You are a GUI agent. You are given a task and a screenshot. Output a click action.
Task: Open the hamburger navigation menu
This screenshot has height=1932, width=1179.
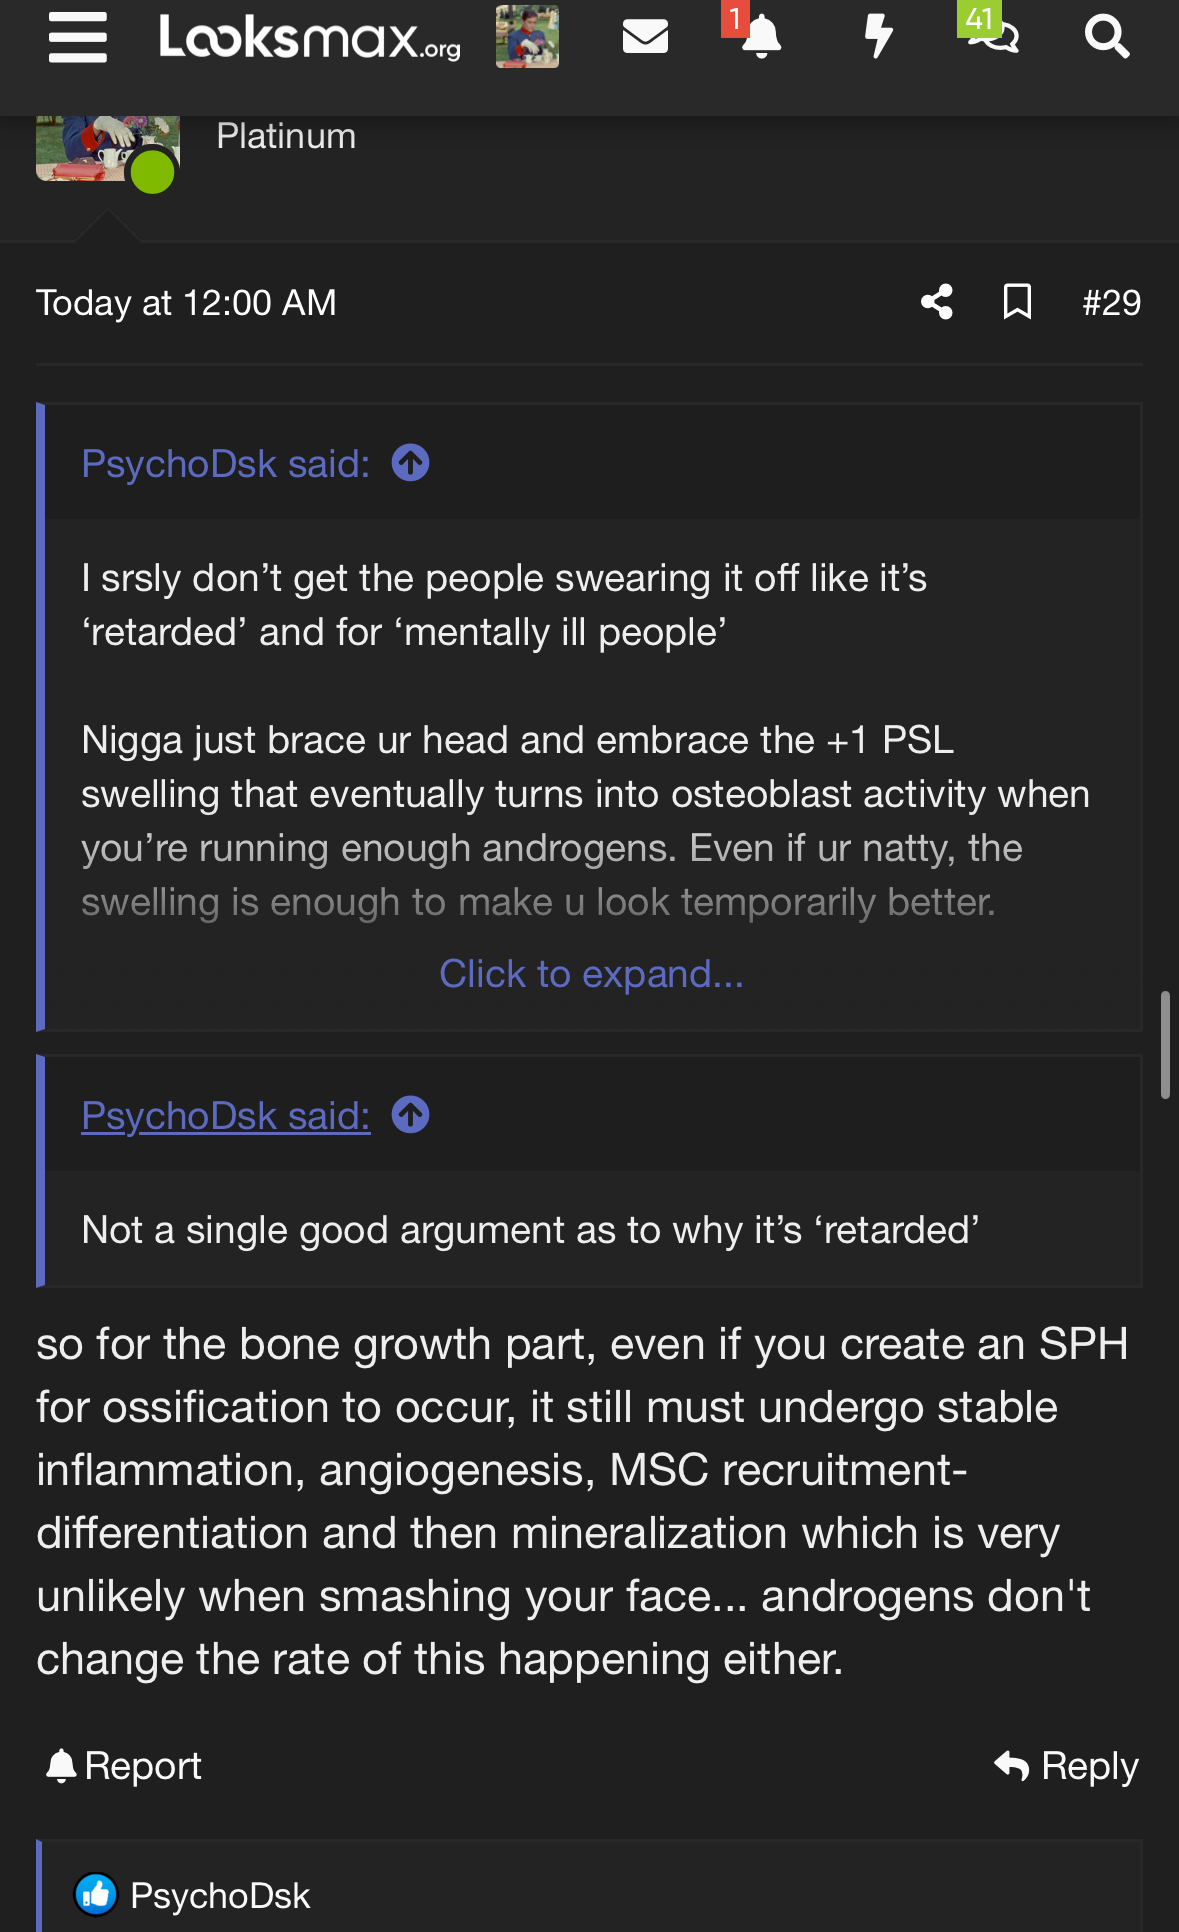pyautogui.click(x=77, y=38)
